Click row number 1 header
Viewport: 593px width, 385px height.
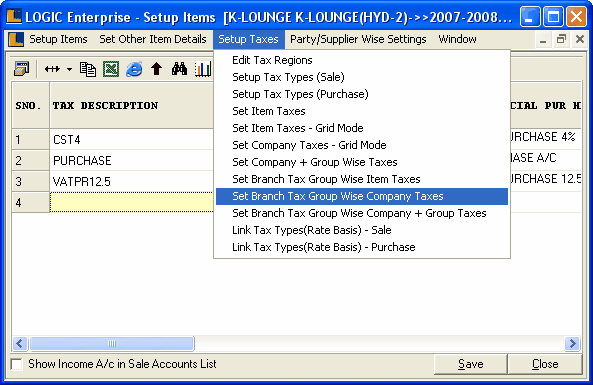click(31, 140)
